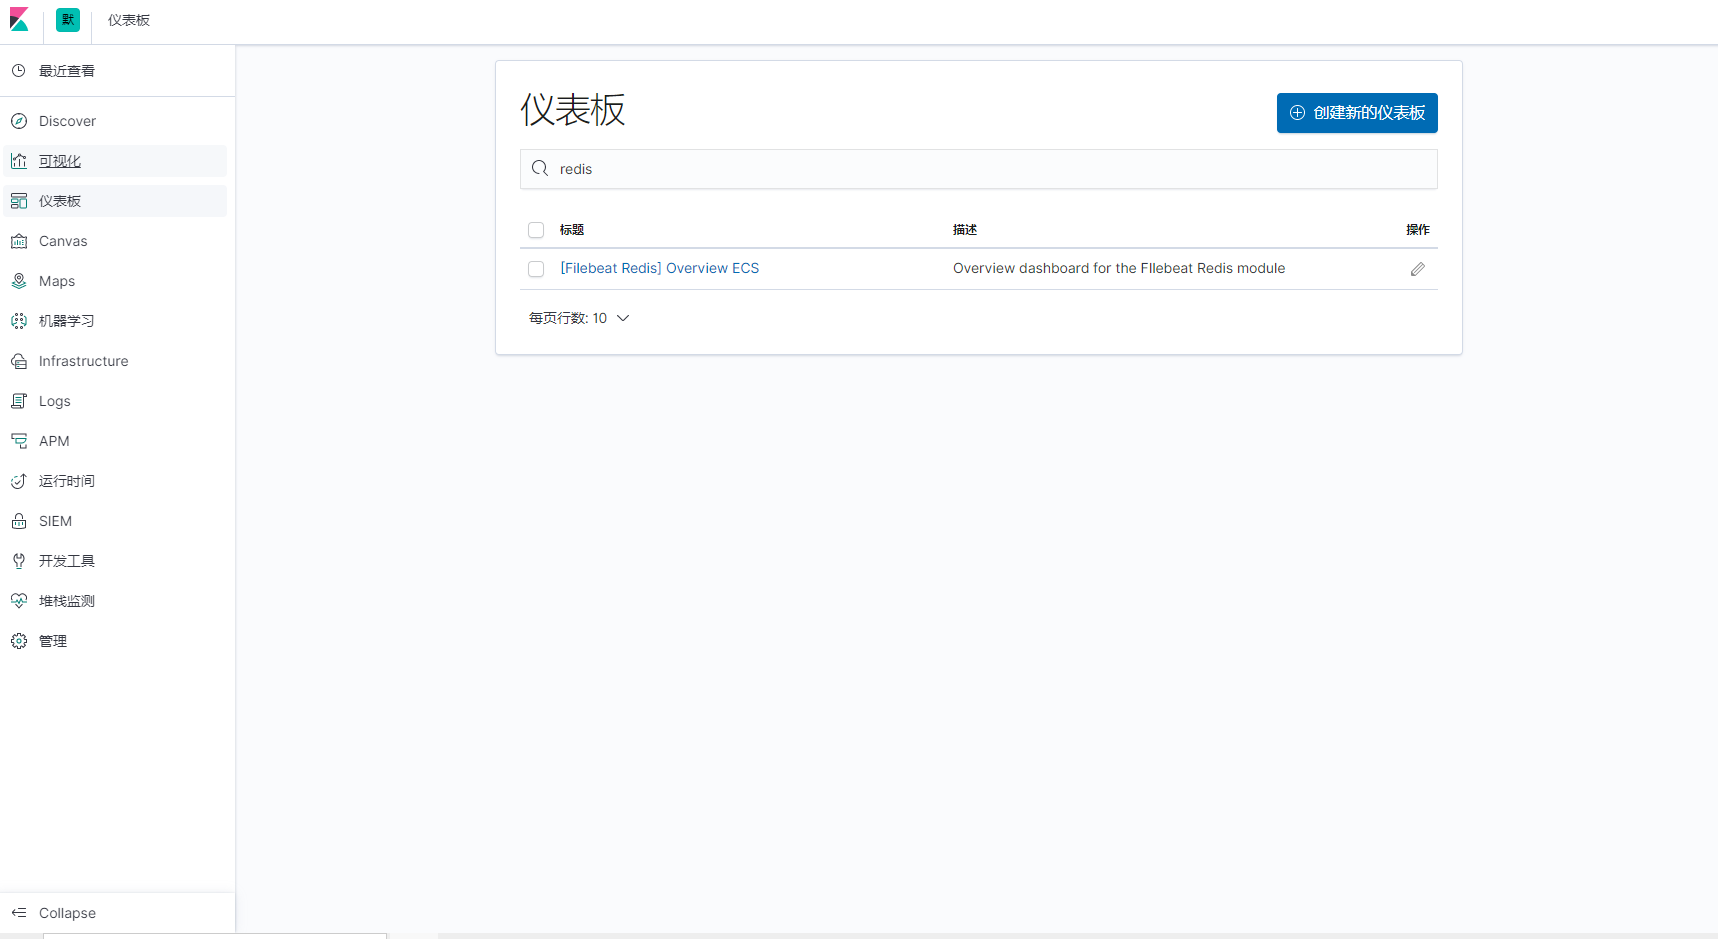Click 创建新的仪表板 button

click(1357, 113)
